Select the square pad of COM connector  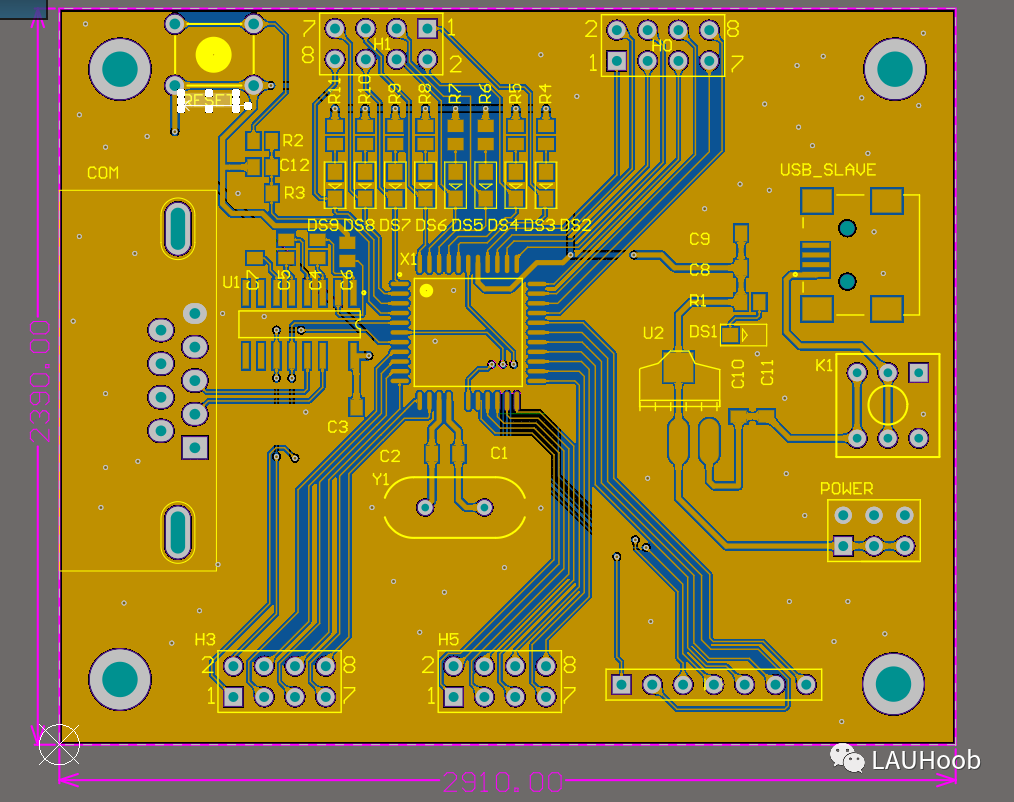pos(195,448)
